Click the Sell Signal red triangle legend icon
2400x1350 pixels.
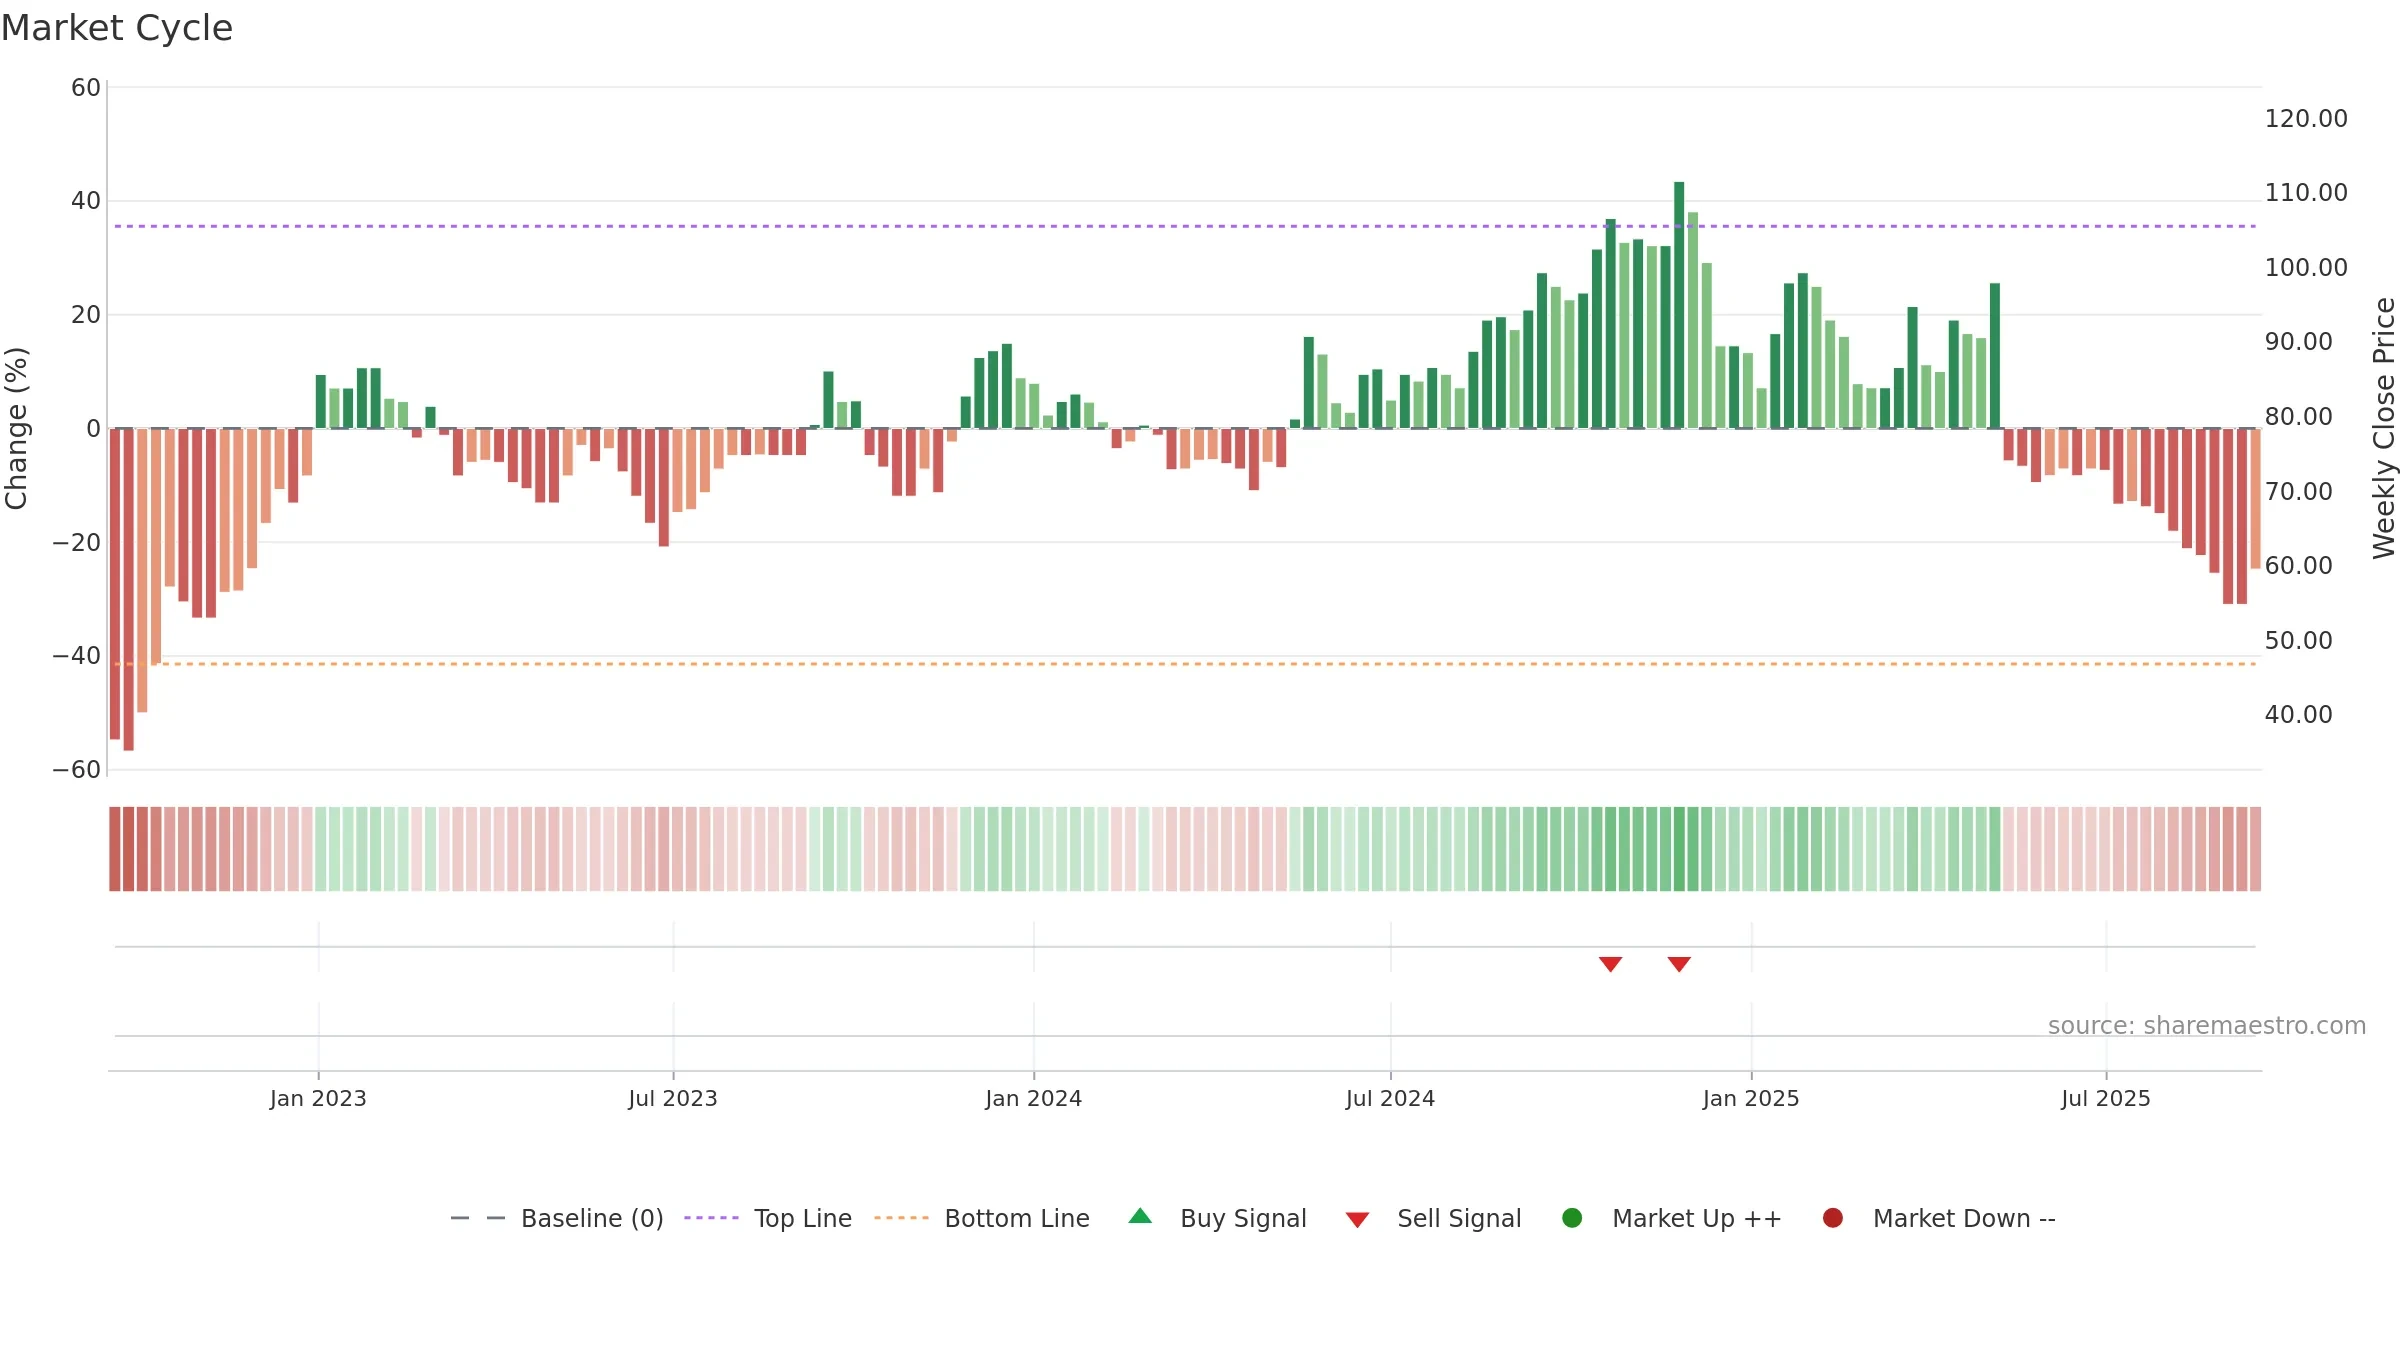click(x=1357, y=1220)
